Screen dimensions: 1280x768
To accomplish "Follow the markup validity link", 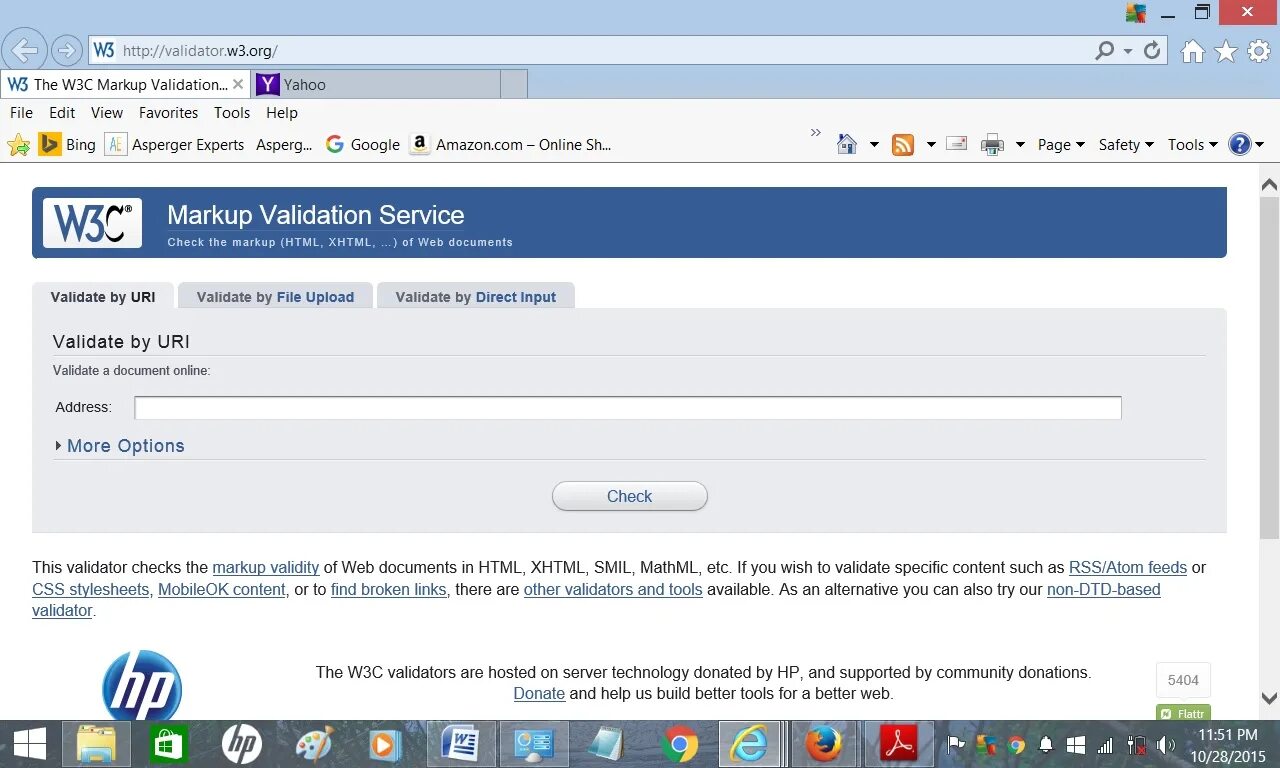I will [266, 567].
